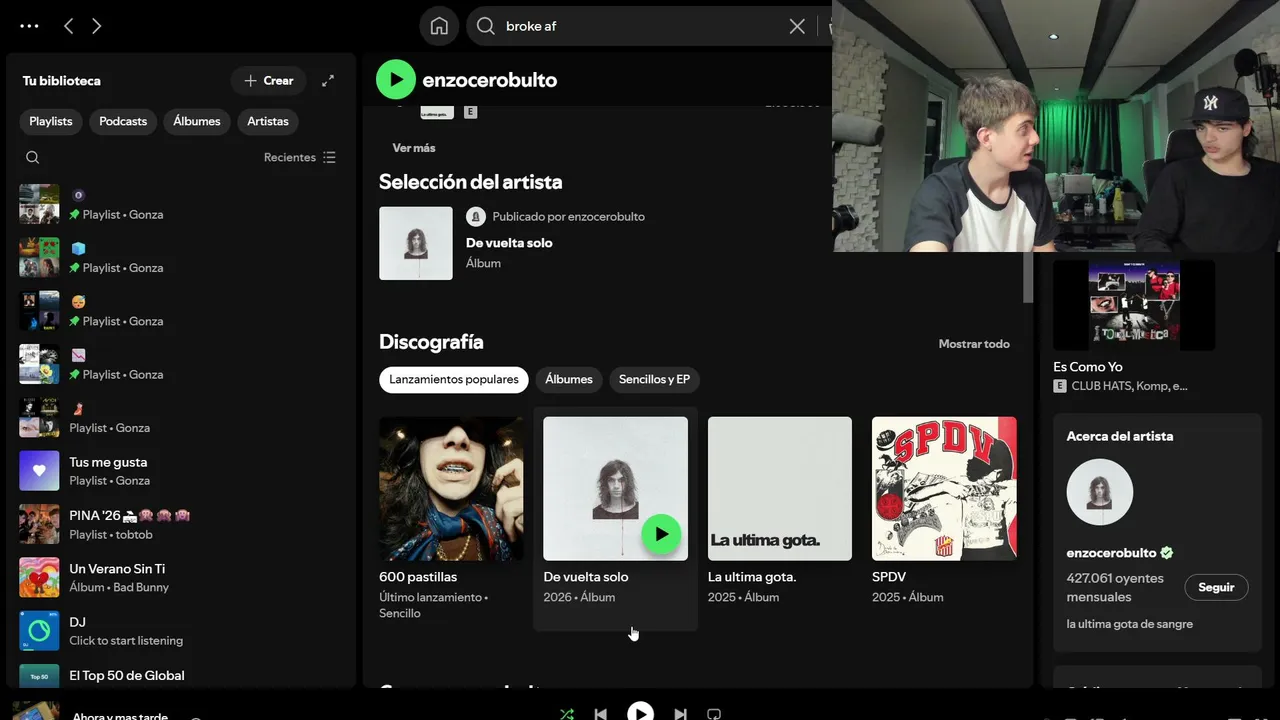Play enzocerobulto from the header button
Image resolution: width=1280 pixels, height=720 pixels.
click(396, 80)
